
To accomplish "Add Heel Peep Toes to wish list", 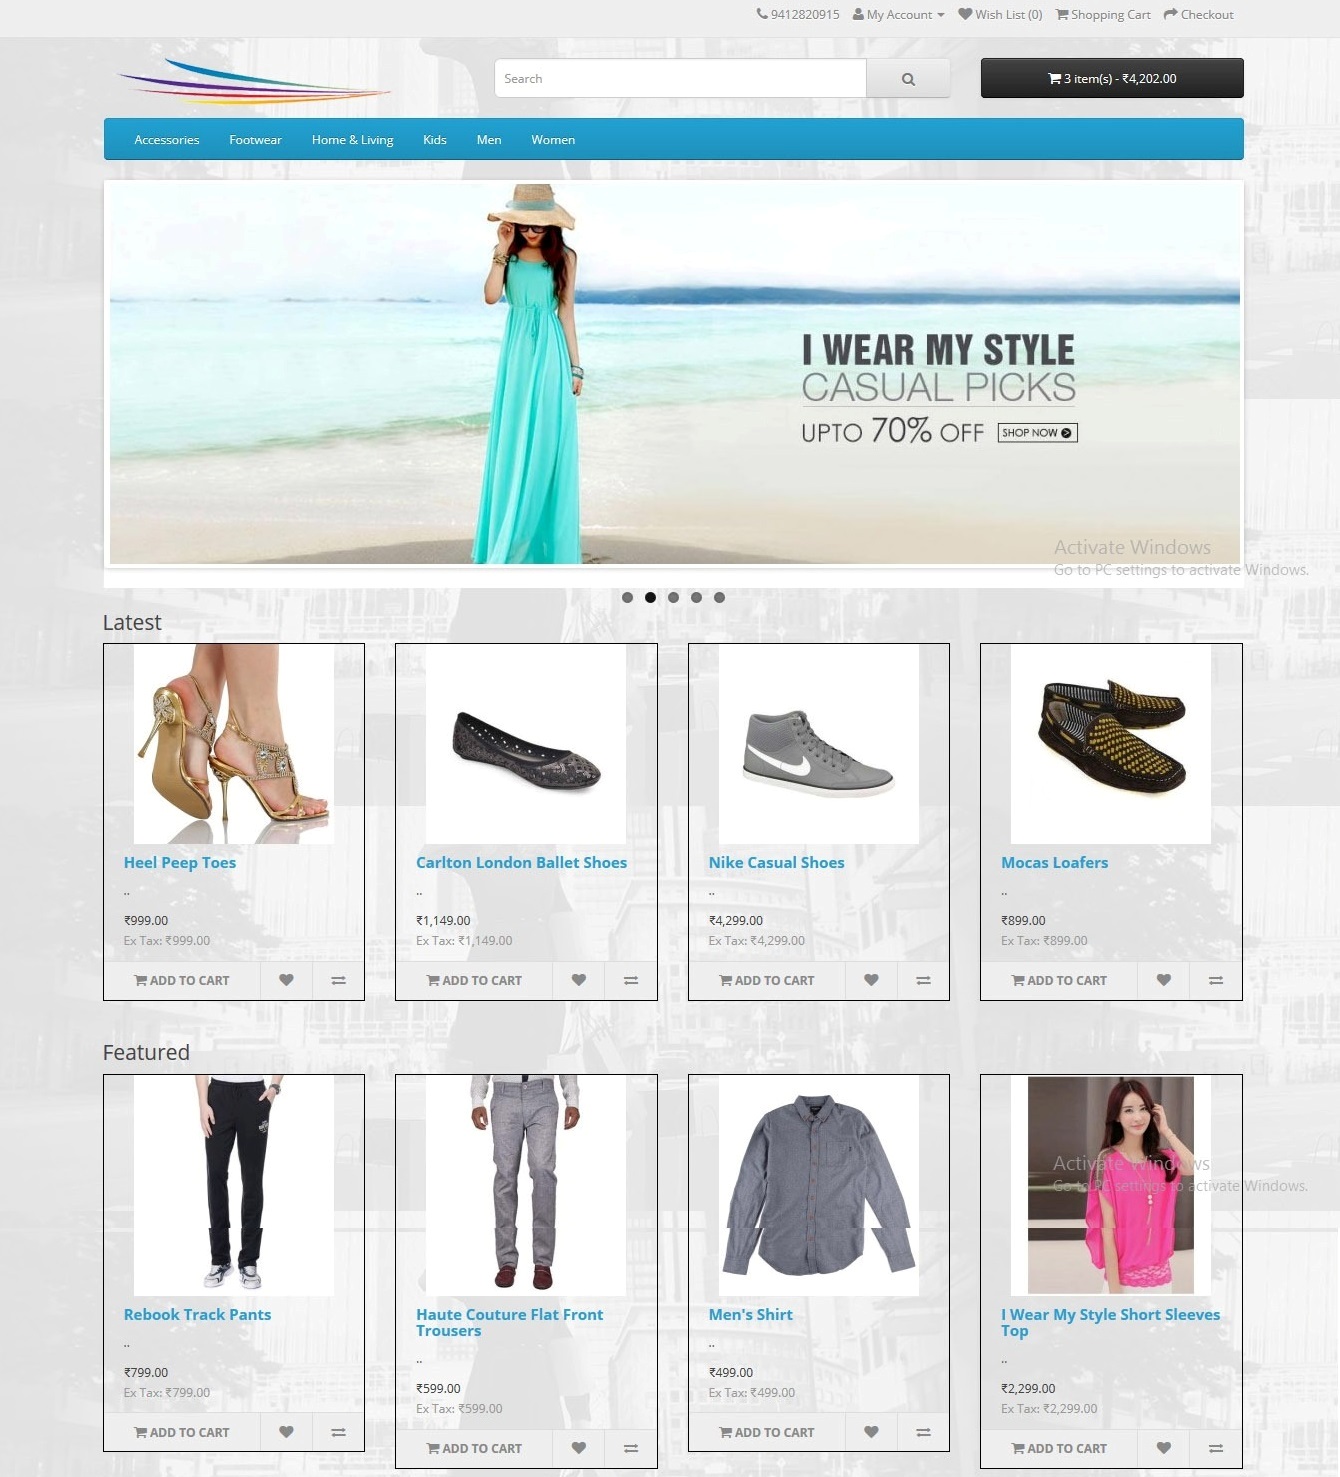I will point(286,980).
